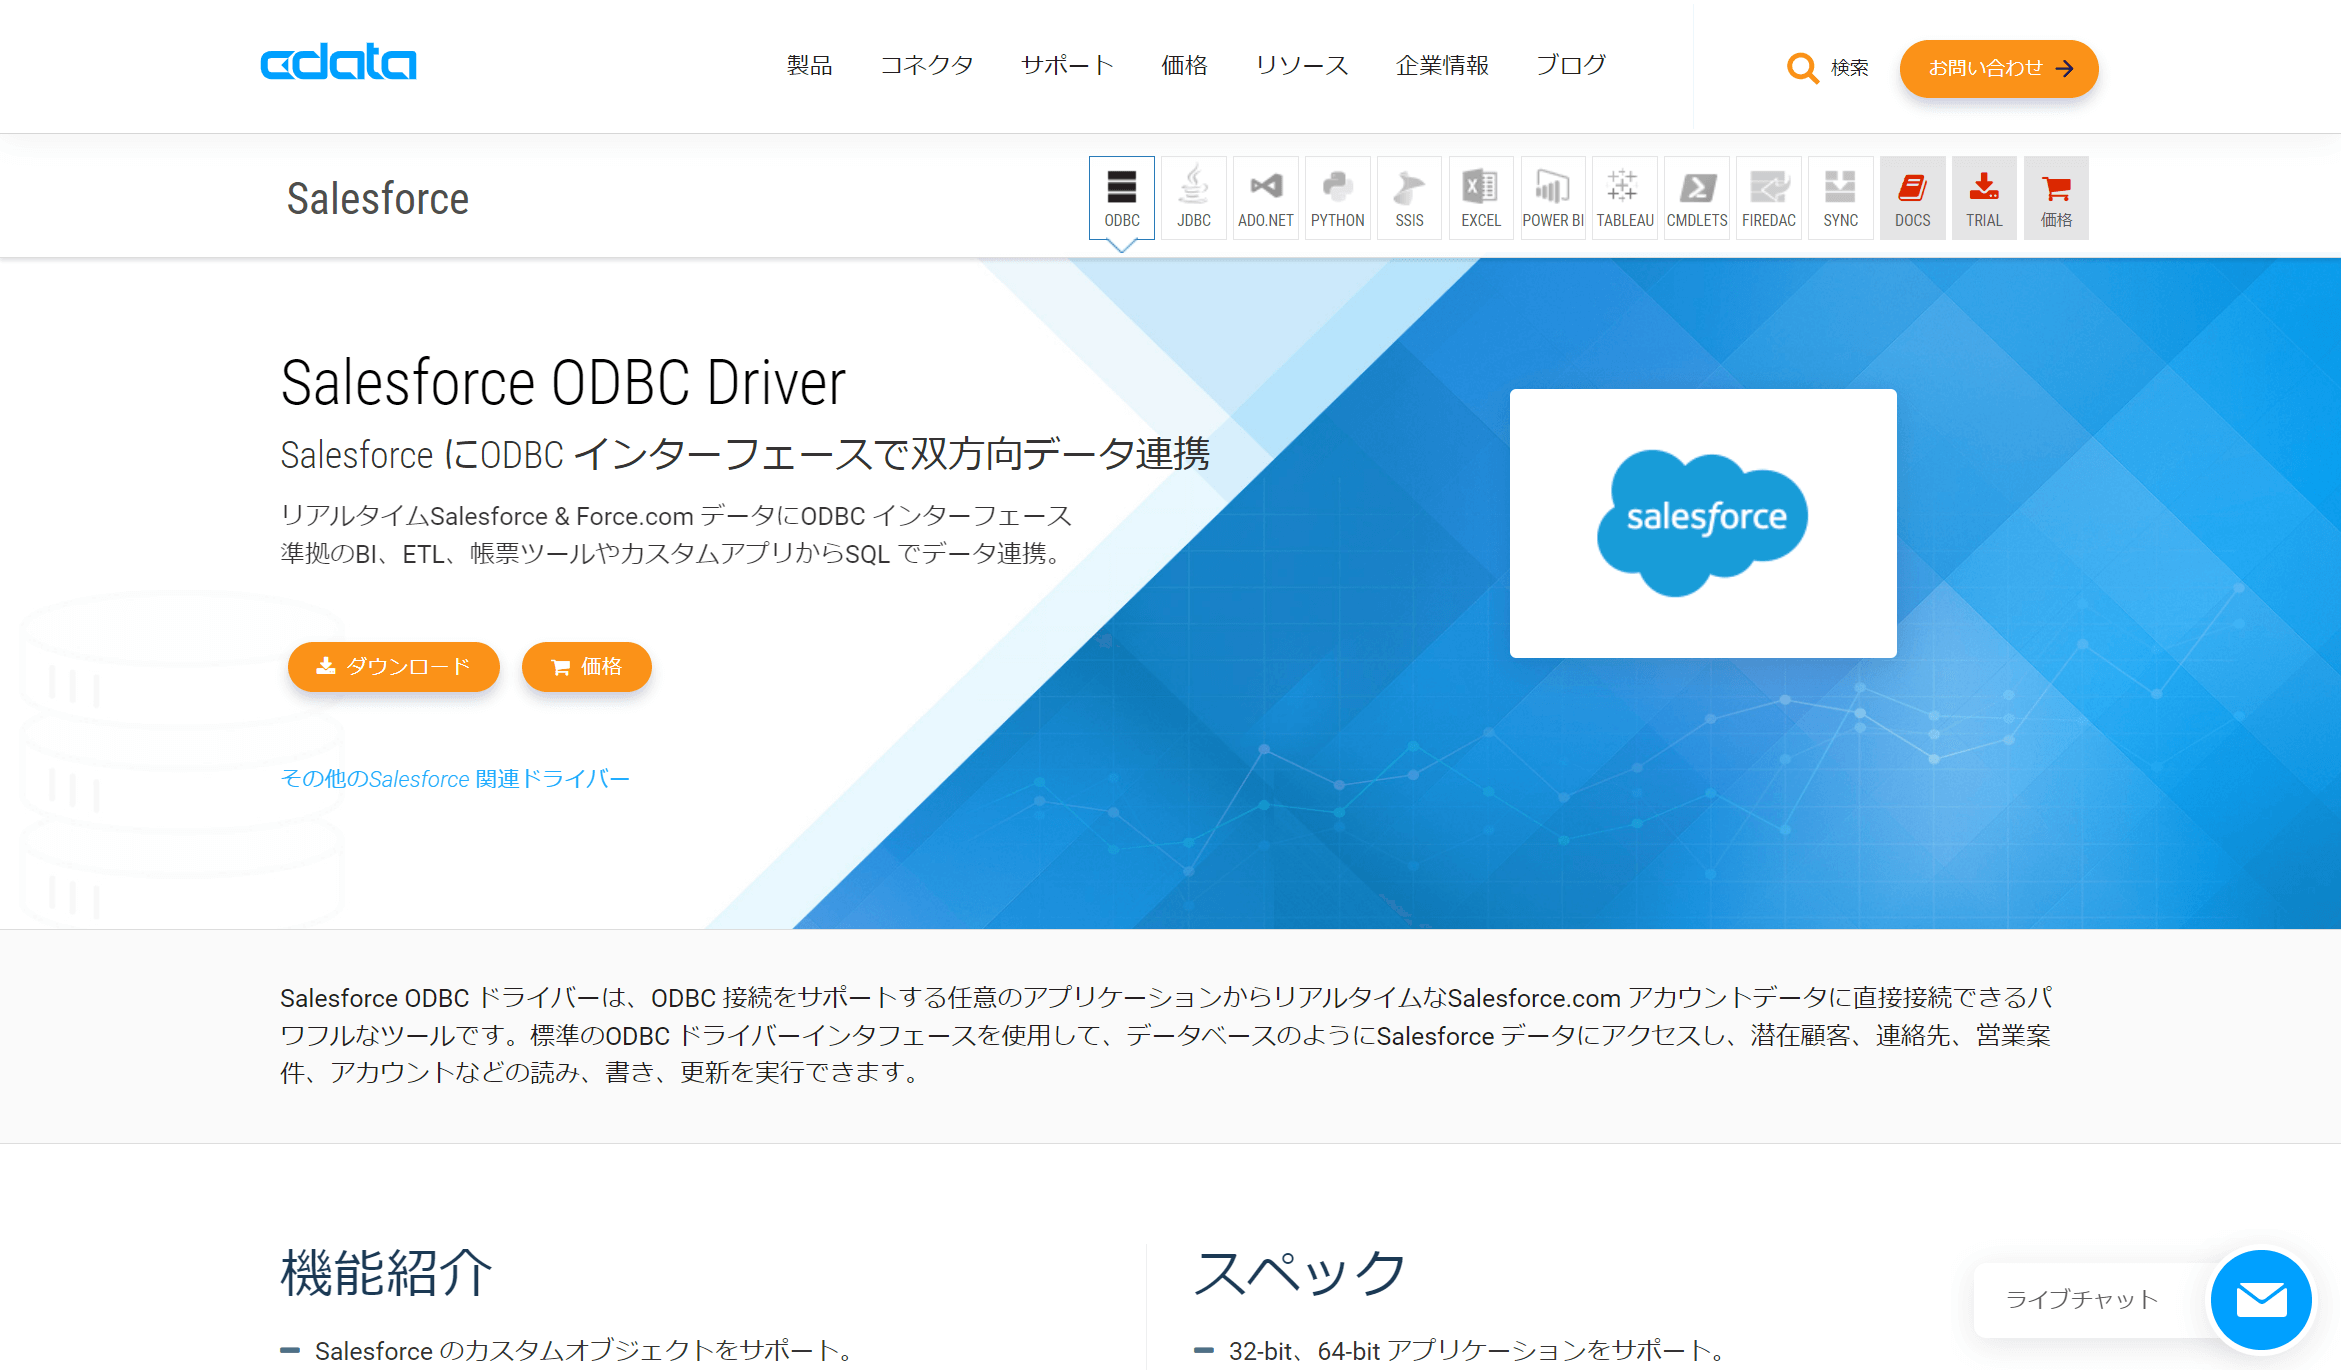
Task: Select the FireDAC components icon
Action: (1769, 197)
